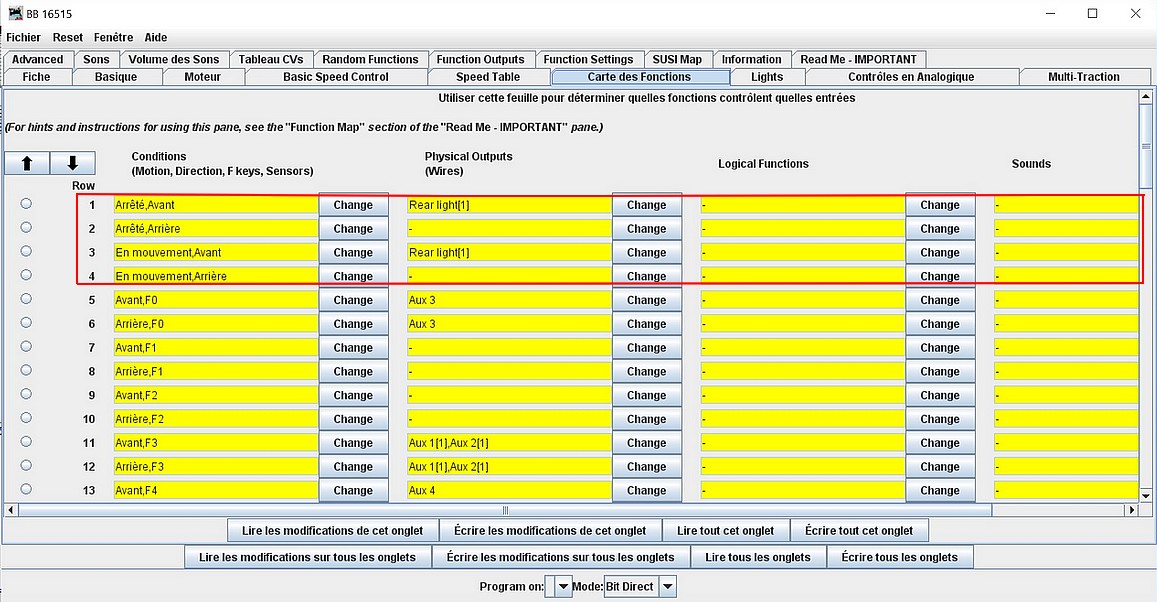Click the Arrière,F0 condition field
Image resolution: width=1157 pixels, height=602 pixels.
pos(216,324)
